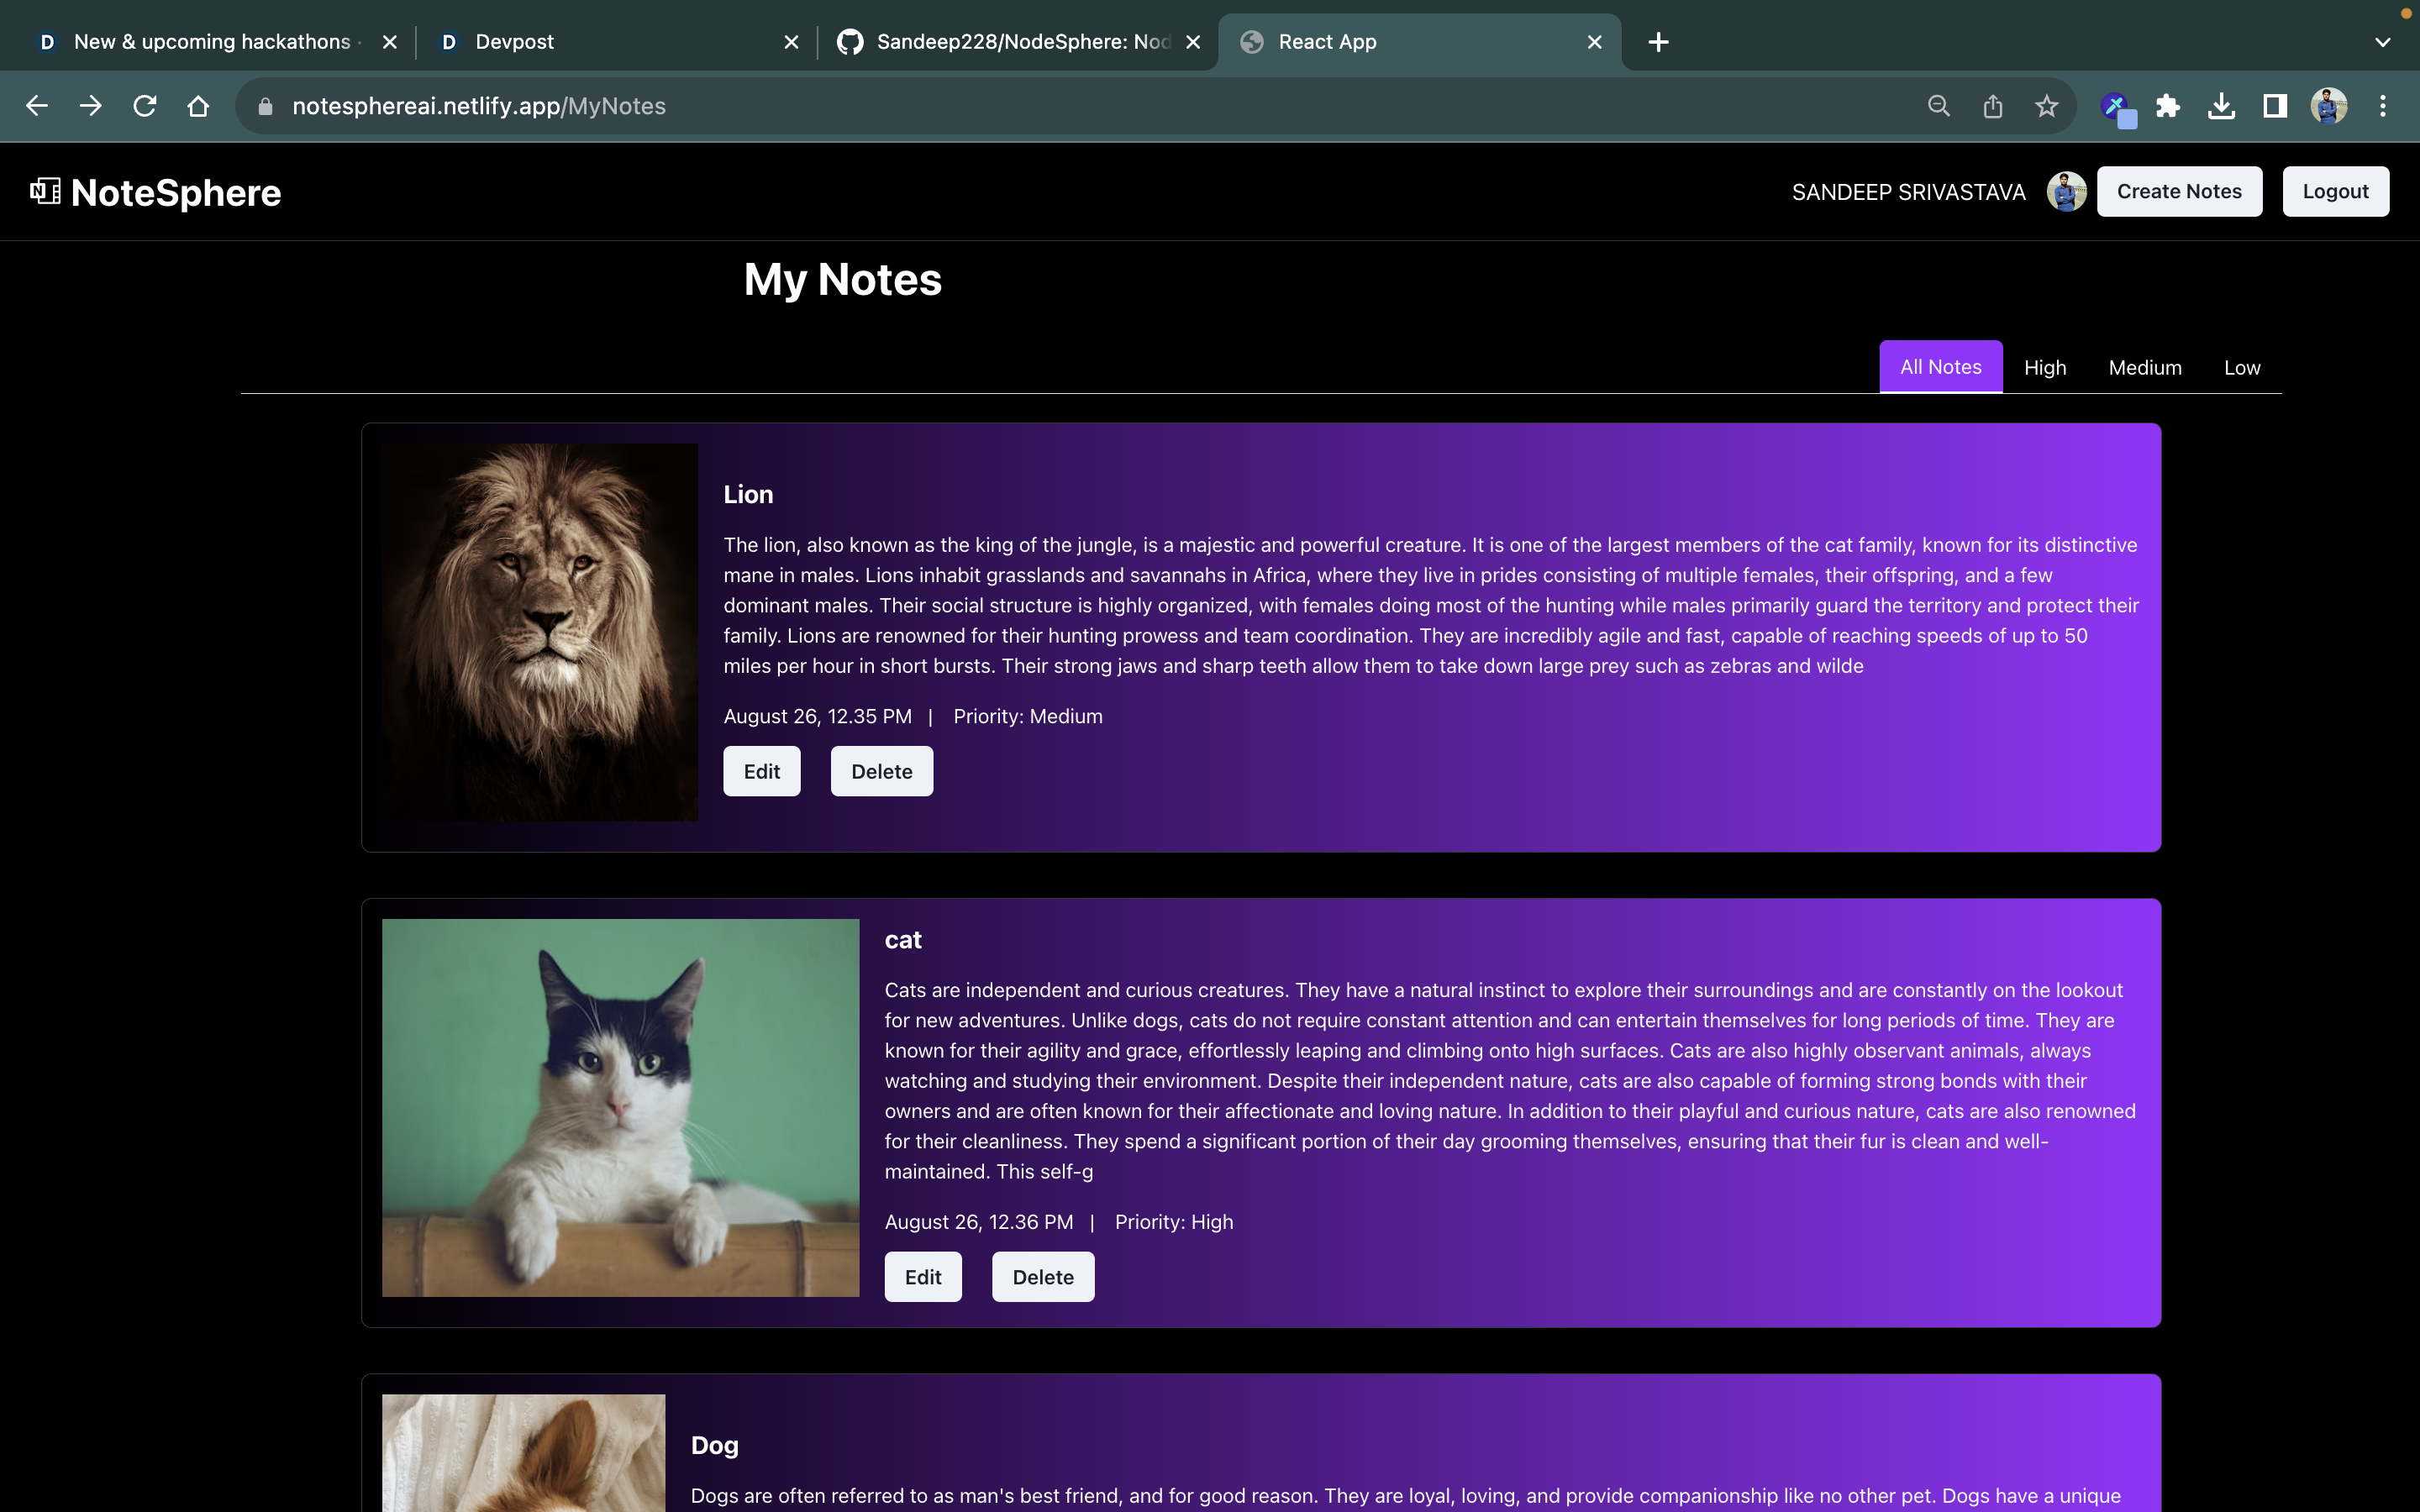Open the browser extensions puzzle icon

(2167, 106)
